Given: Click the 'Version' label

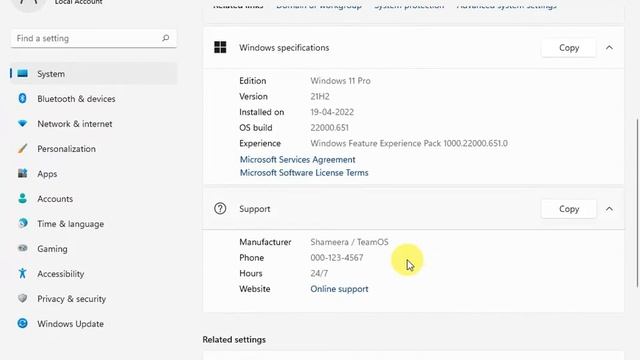Looking at the screenshot, I should click(253, 96).
